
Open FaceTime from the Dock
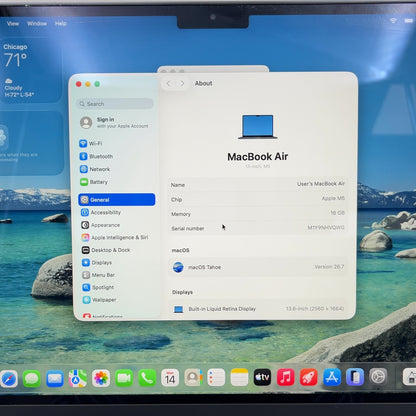pyautogui.click(x=124, y=378)
